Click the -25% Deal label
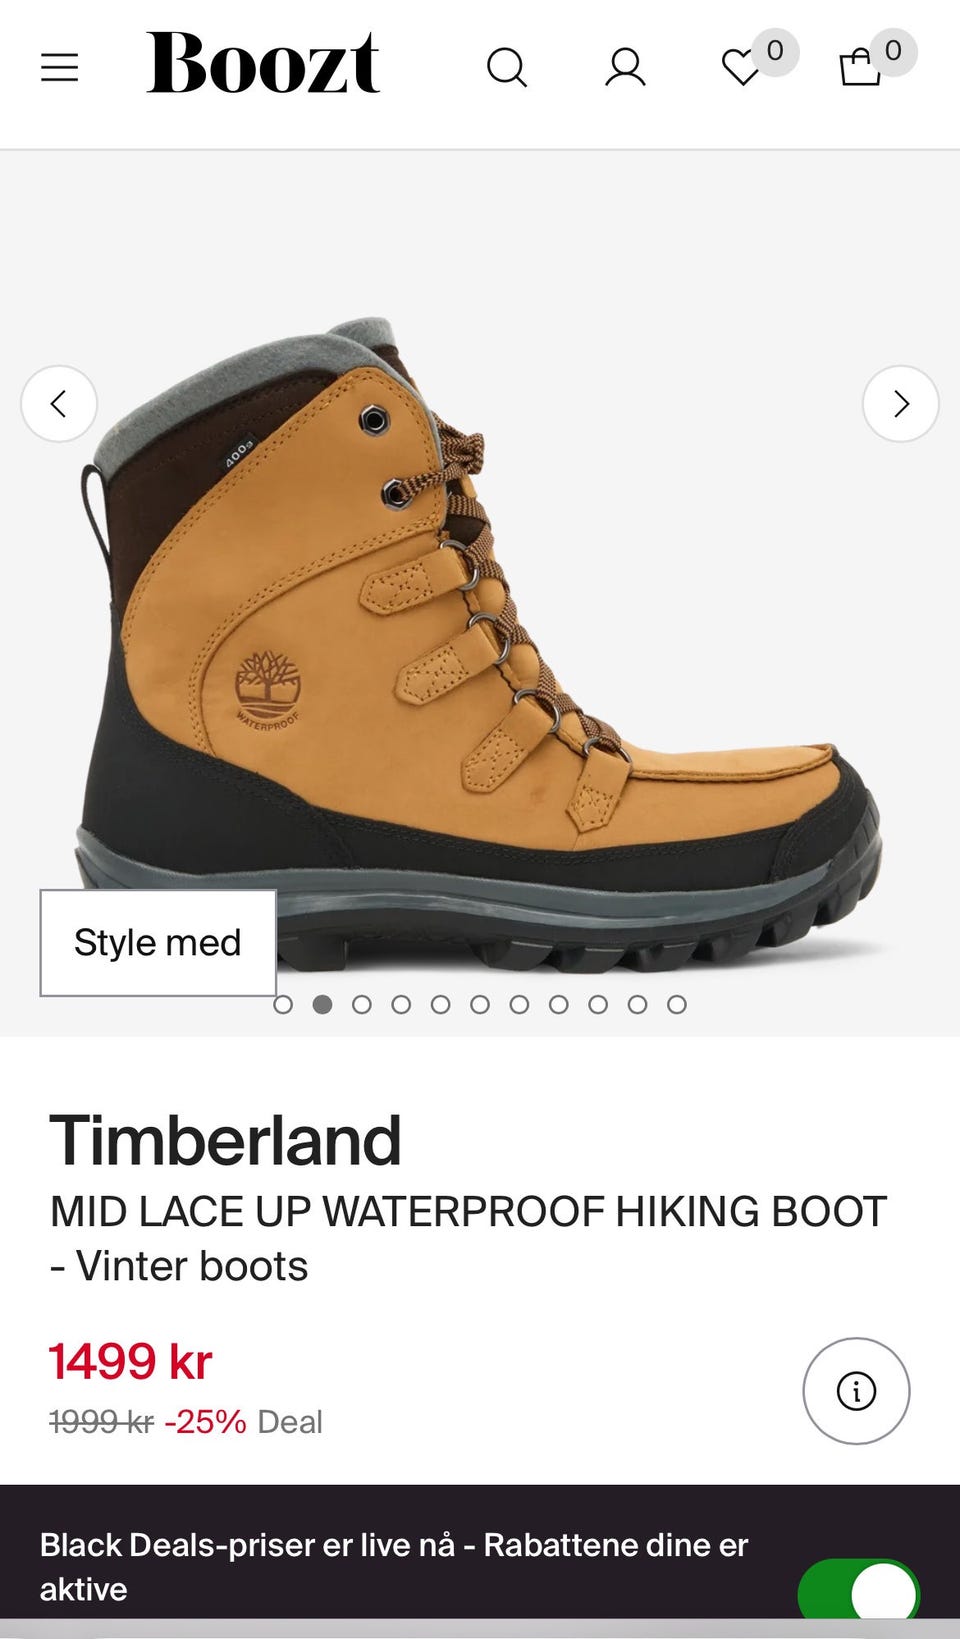 [243, 1421]
